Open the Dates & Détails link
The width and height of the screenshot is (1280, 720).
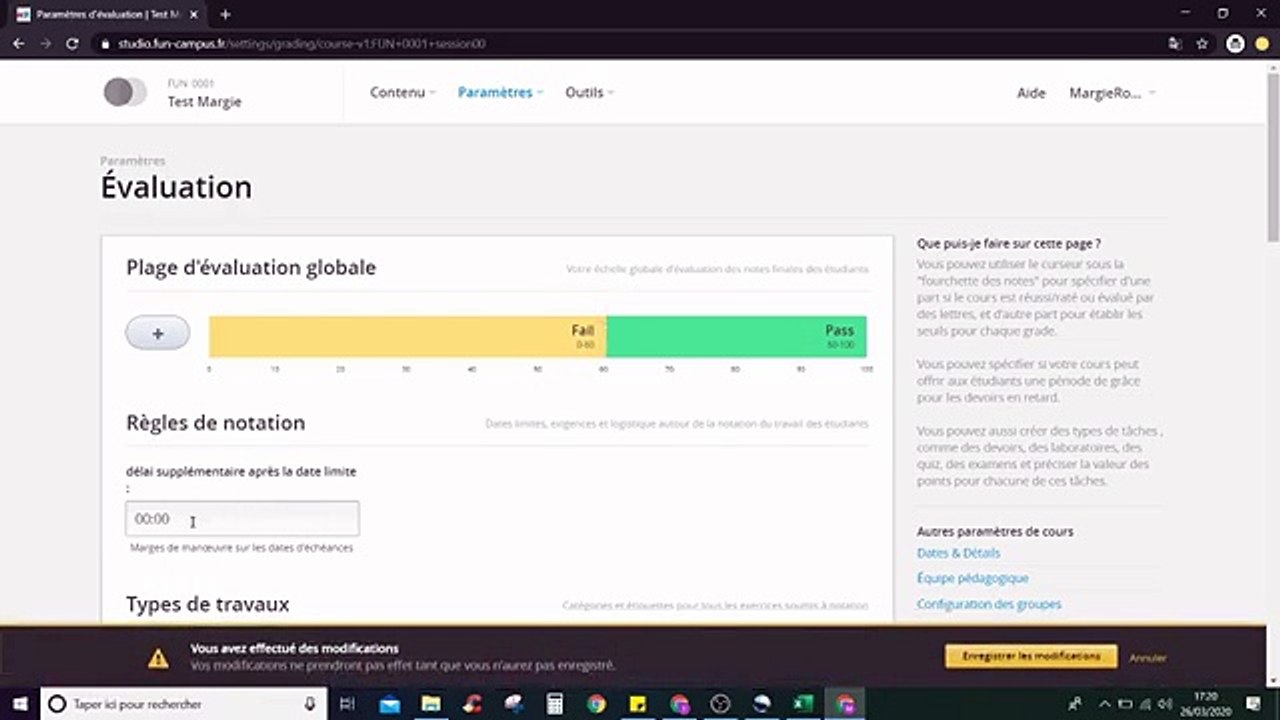click(x=958, y=553)
